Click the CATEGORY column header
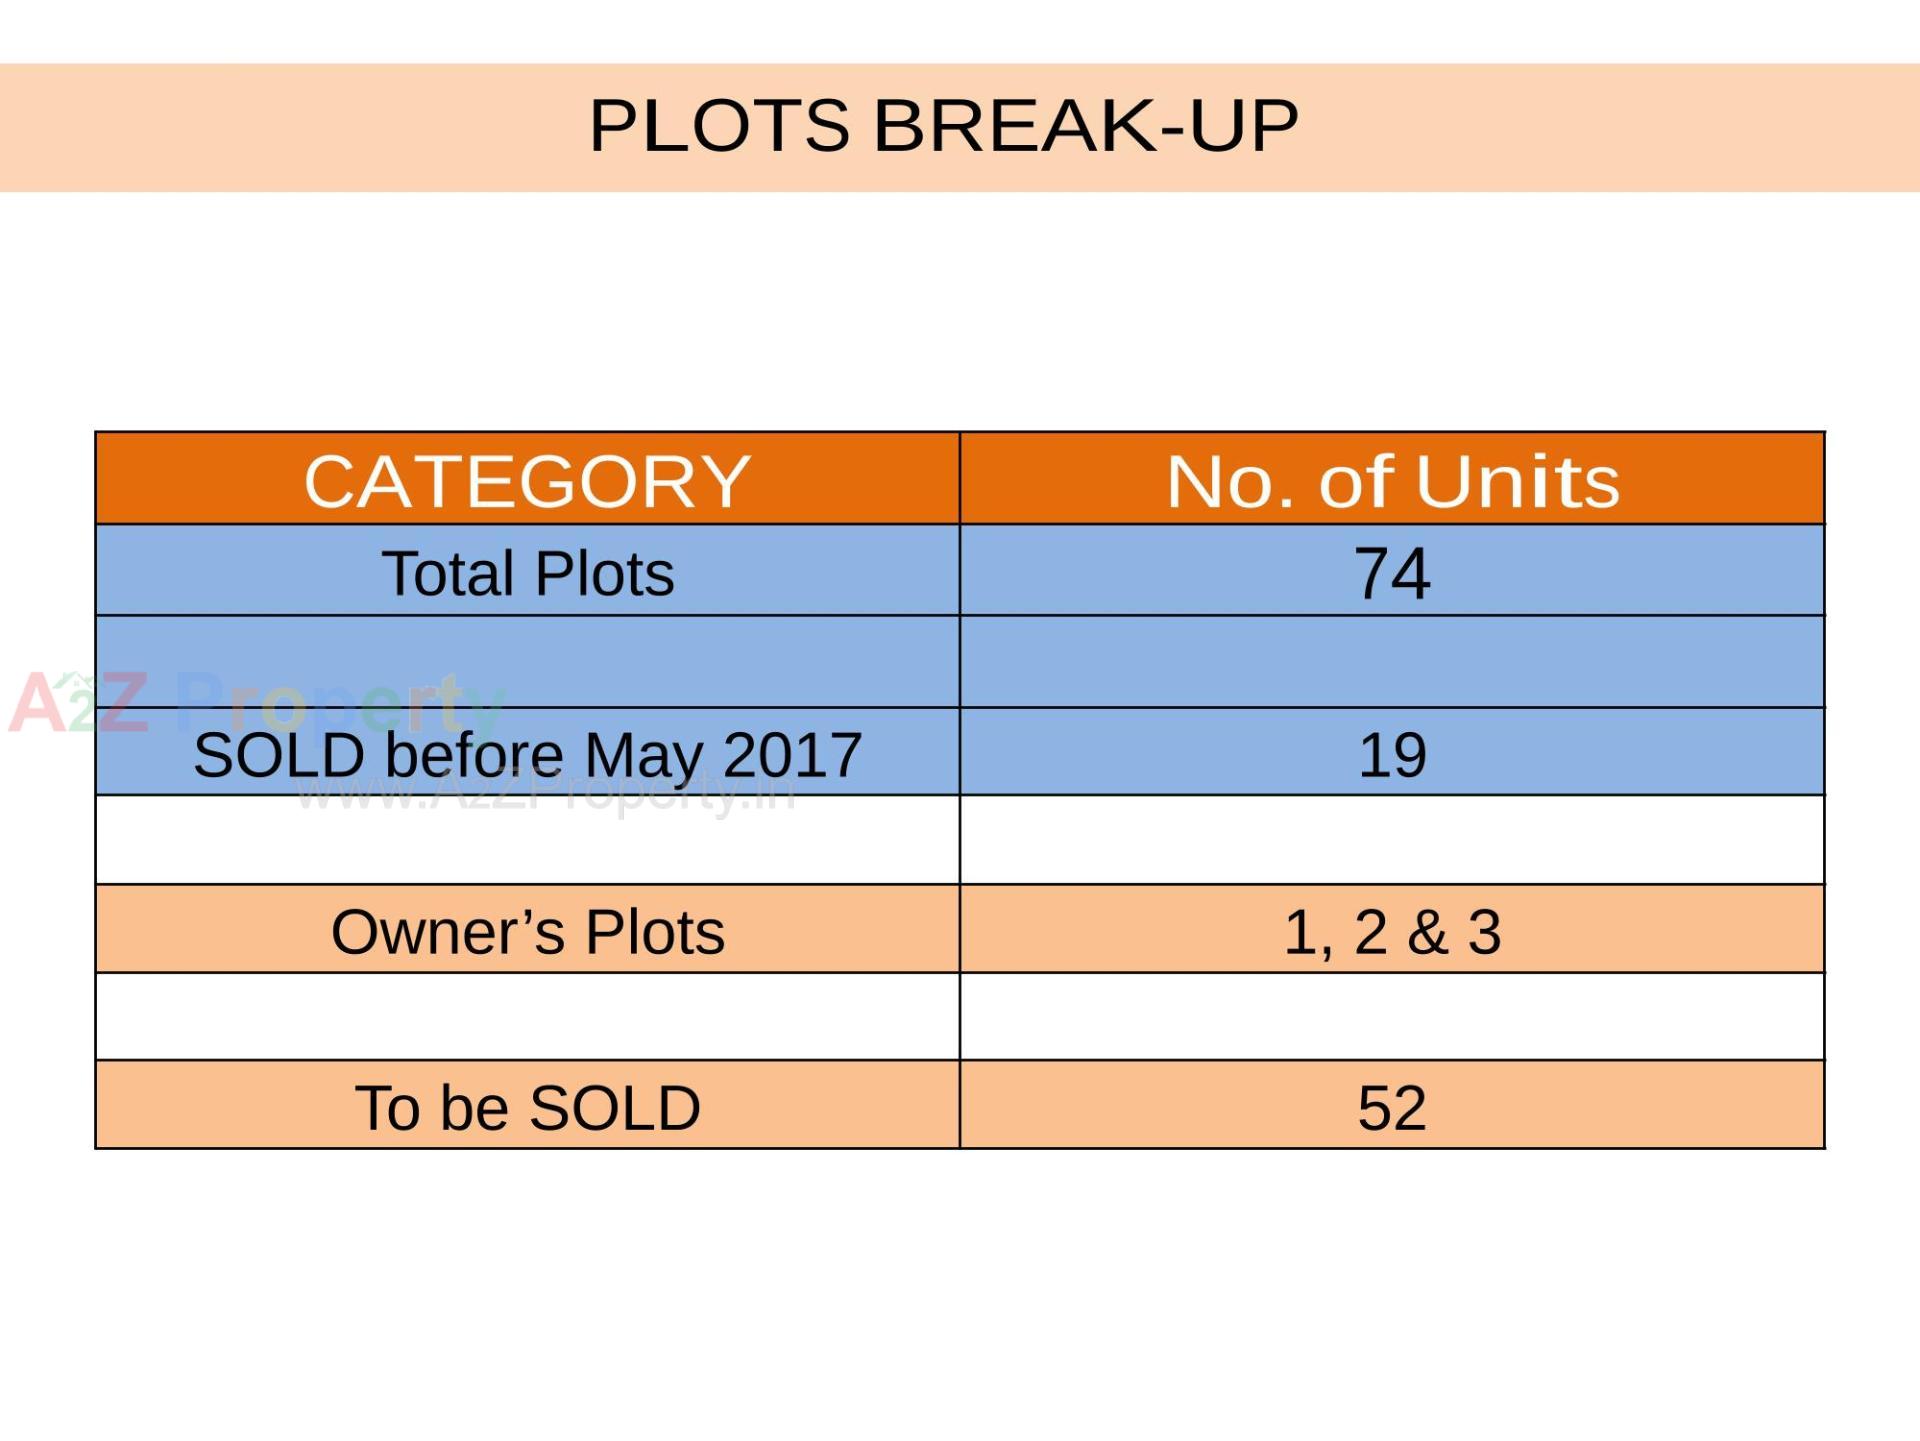The height and width of the screenshot is (1441, 1920). 527,481
